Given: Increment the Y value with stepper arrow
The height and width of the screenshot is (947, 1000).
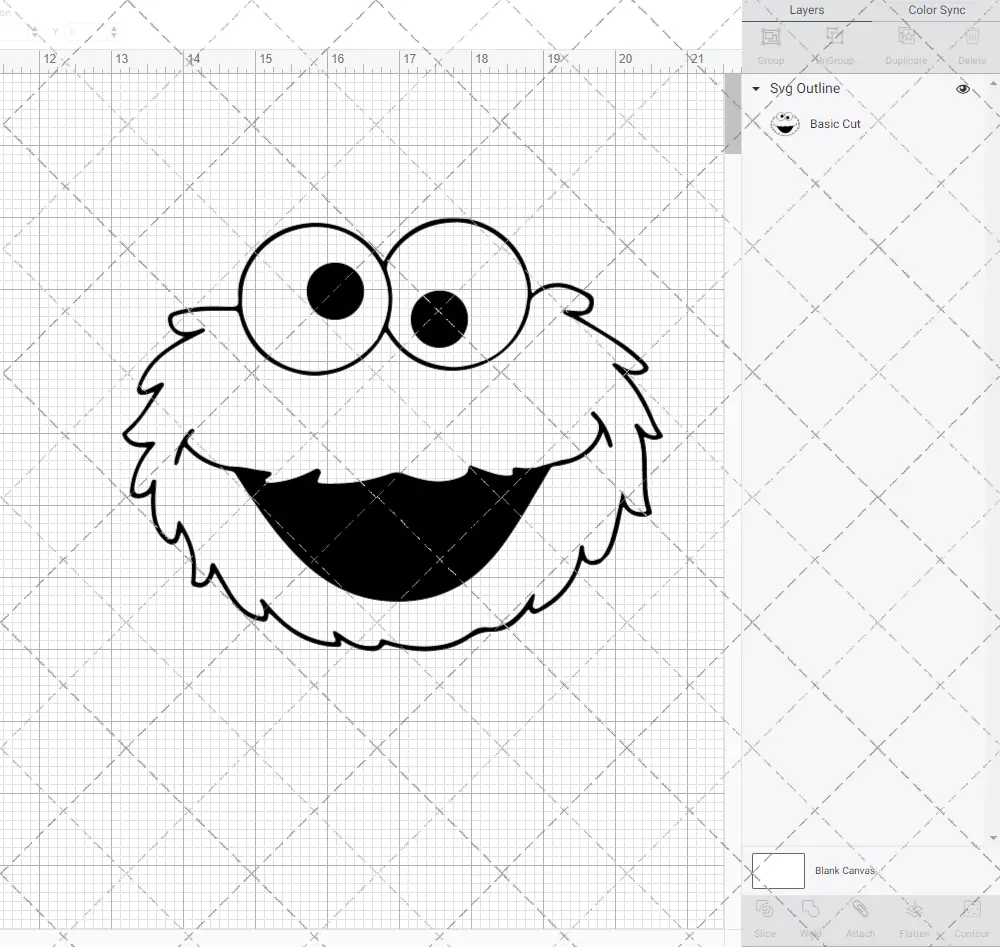Looking at the screenshot, I should (114, 29).
